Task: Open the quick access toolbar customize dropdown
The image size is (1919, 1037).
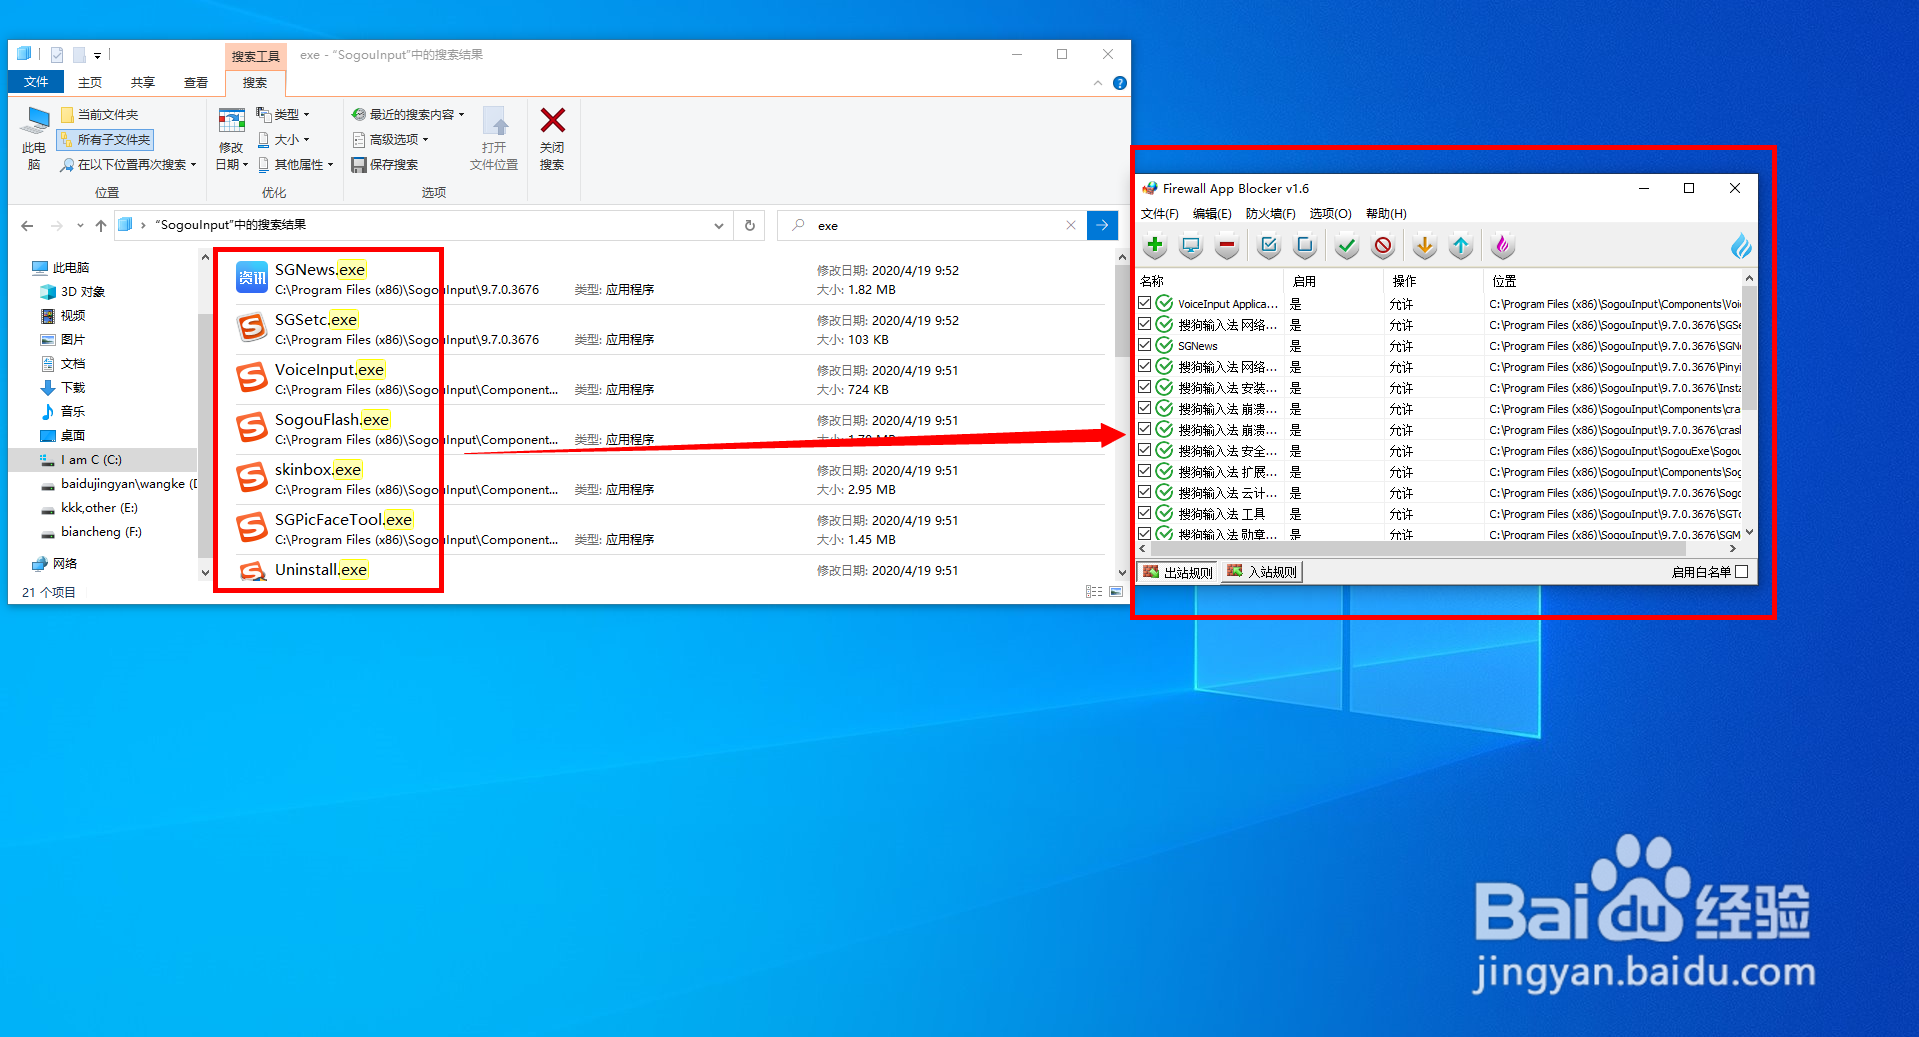Action: (97, 55)
